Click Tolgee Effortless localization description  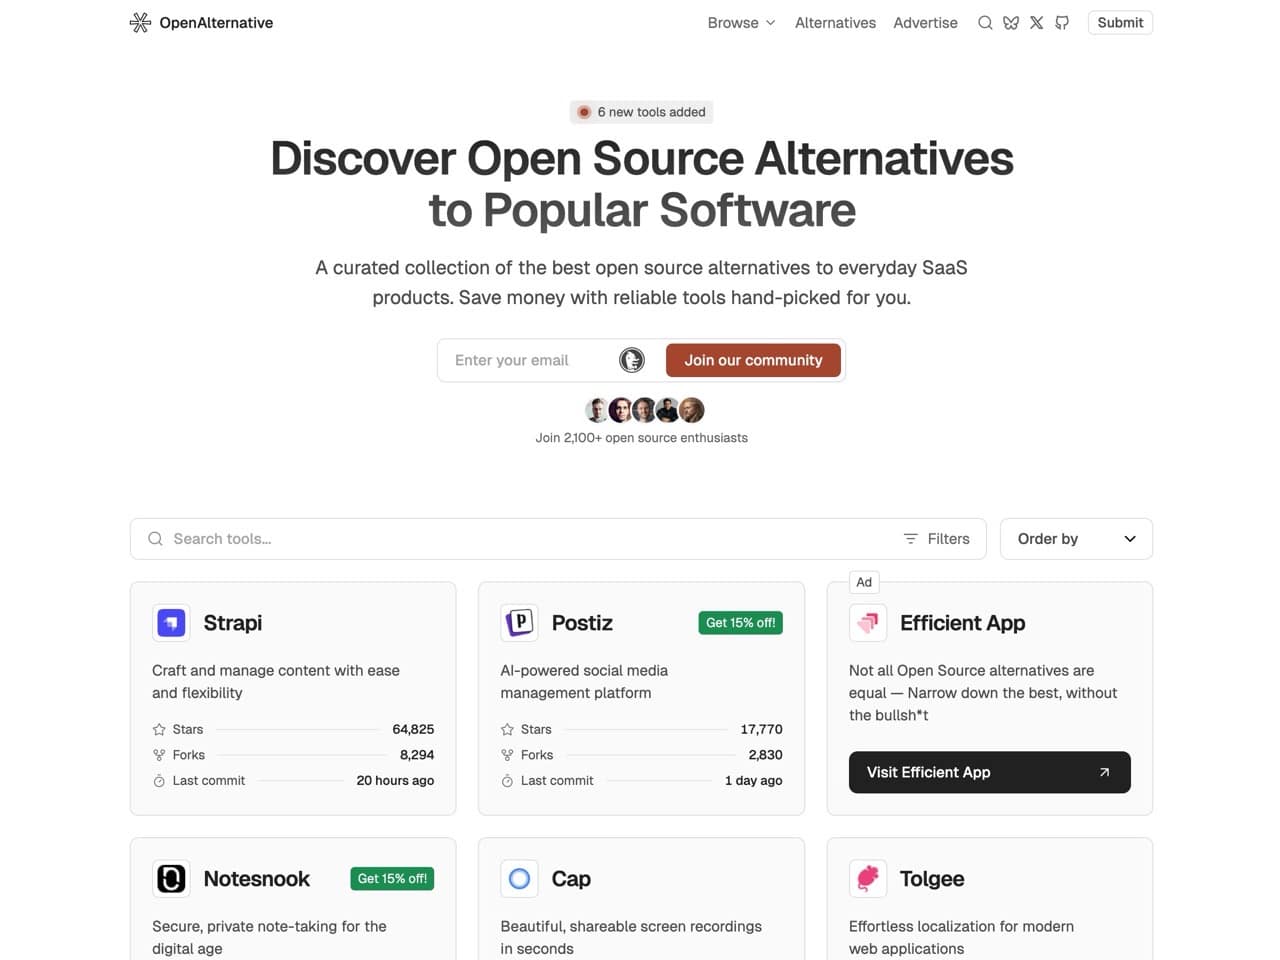961,938
